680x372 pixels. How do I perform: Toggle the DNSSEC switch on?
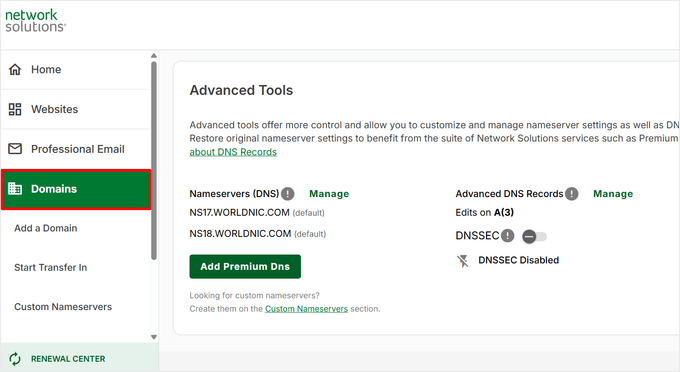(534, 236)
